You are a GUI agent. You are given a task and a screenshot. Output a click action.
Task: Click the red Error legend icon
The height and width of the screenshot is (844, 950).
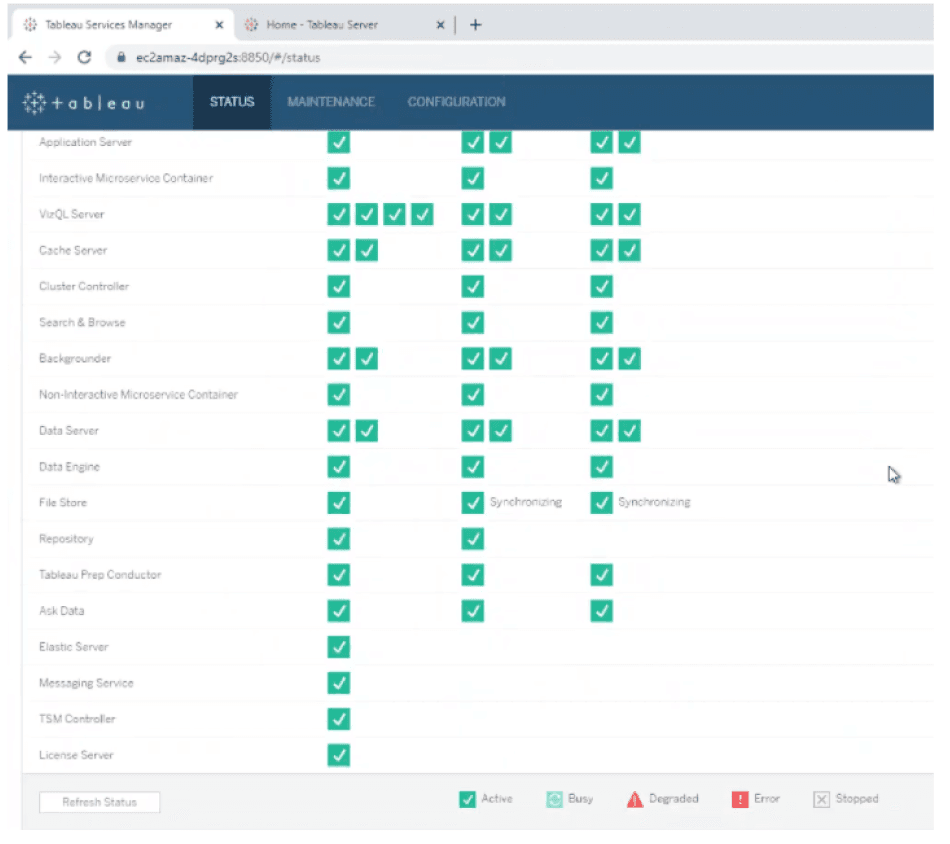point(740,799)
